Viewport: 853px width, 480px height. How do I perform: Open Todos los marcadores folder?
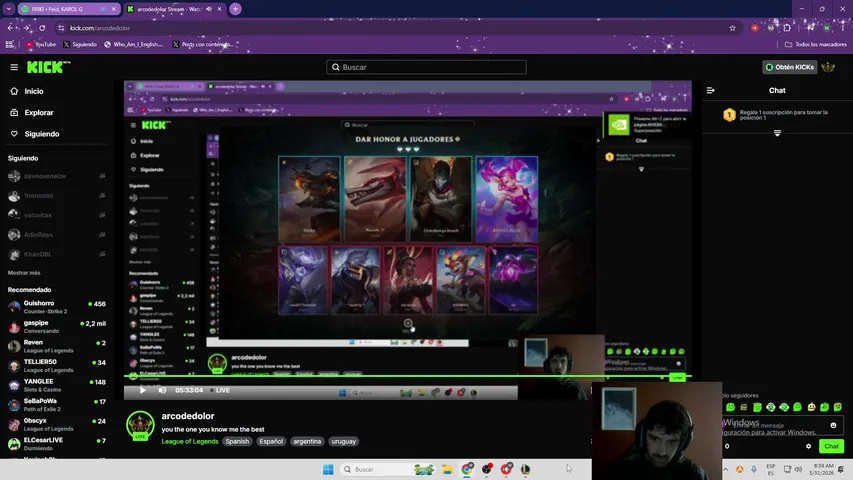815,45
